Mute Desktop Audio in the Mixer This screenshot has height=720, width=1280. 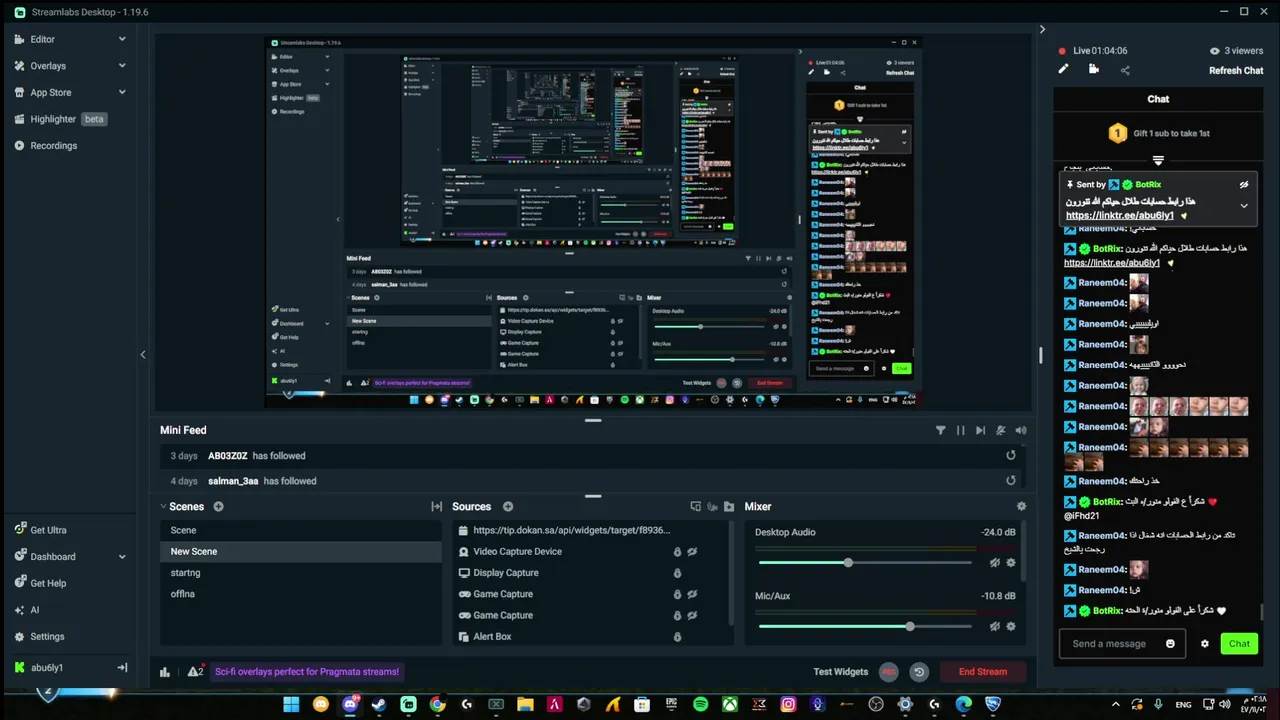994,563
